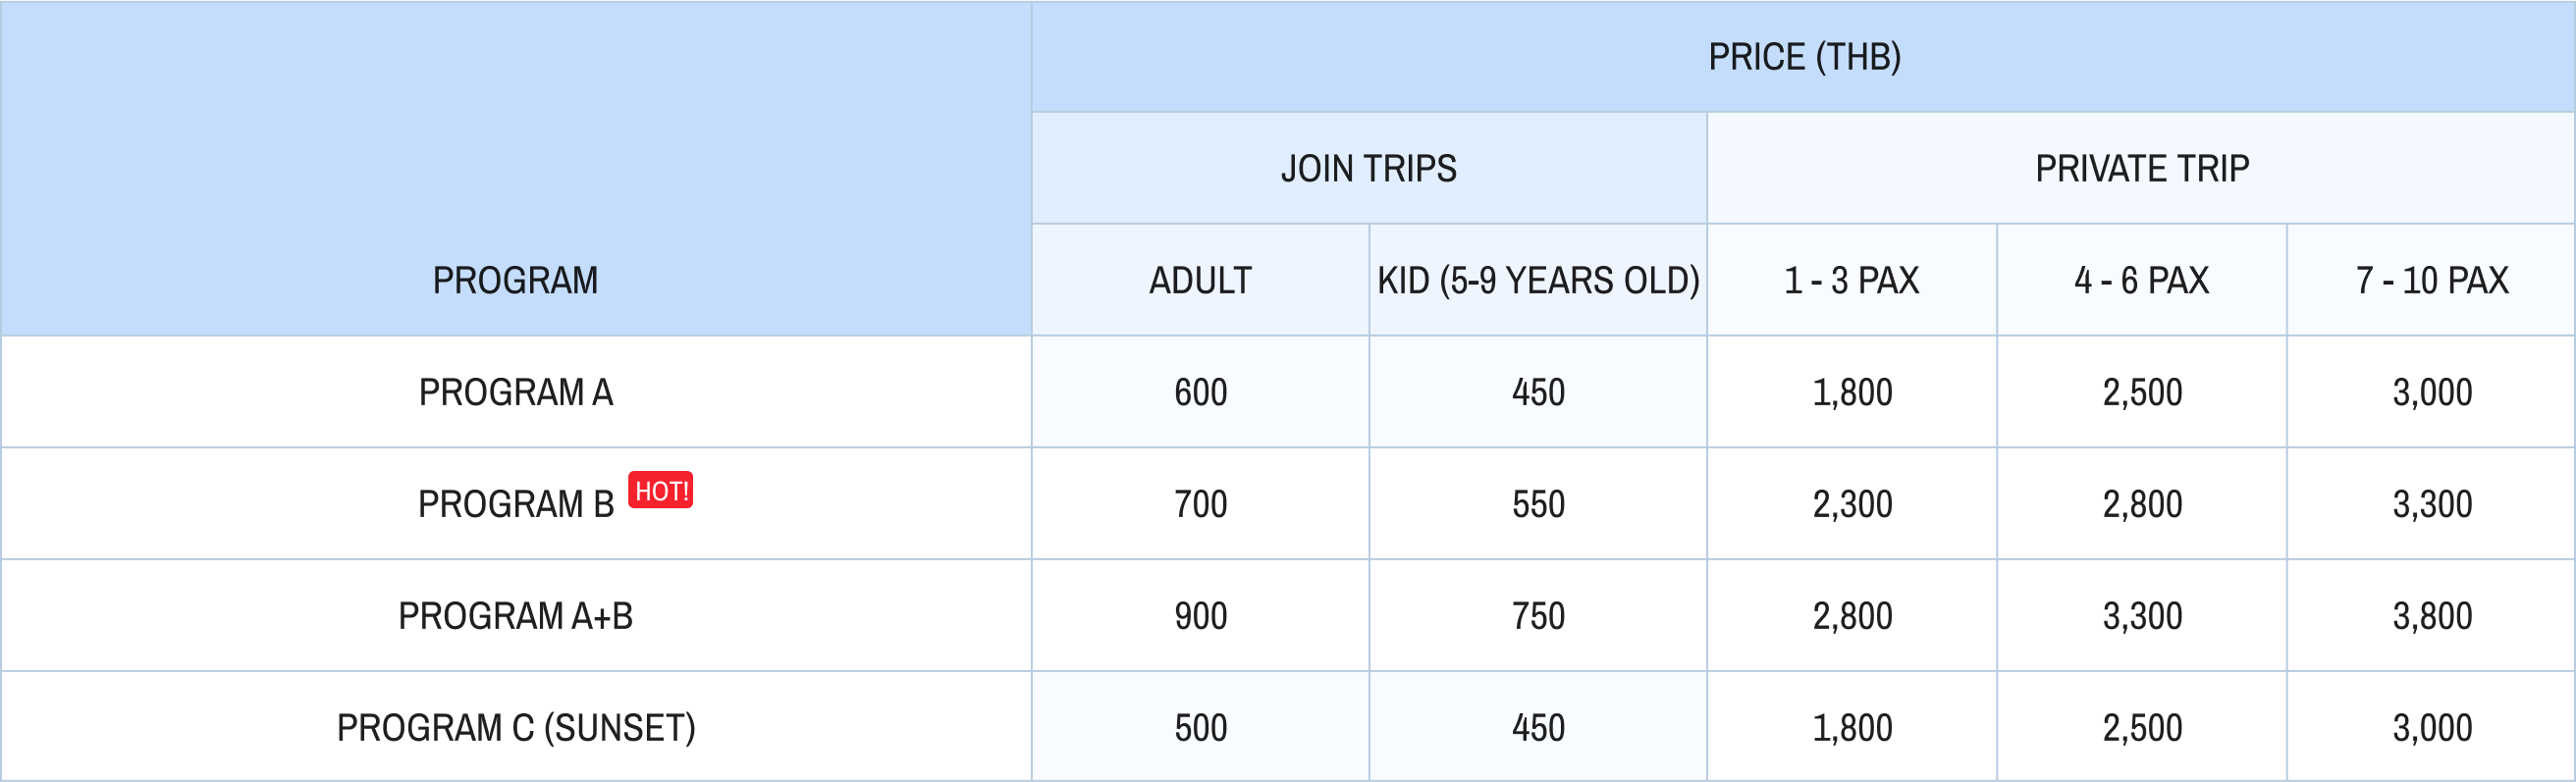Click Program C adult price 500
The height and width of the screenshot is (782, 2576).
[1200, 728]
